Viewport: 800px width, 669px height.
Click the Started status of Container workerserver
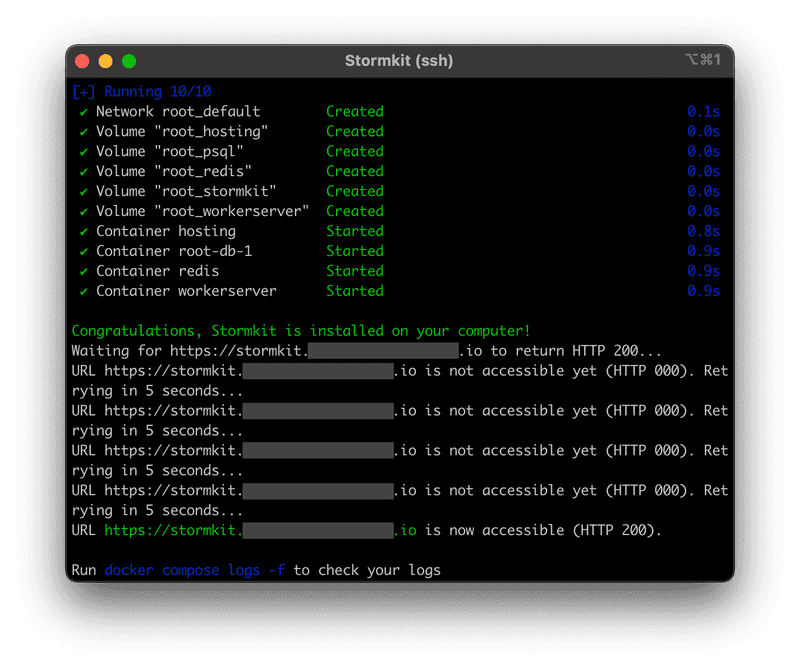[x=355, y=291]
